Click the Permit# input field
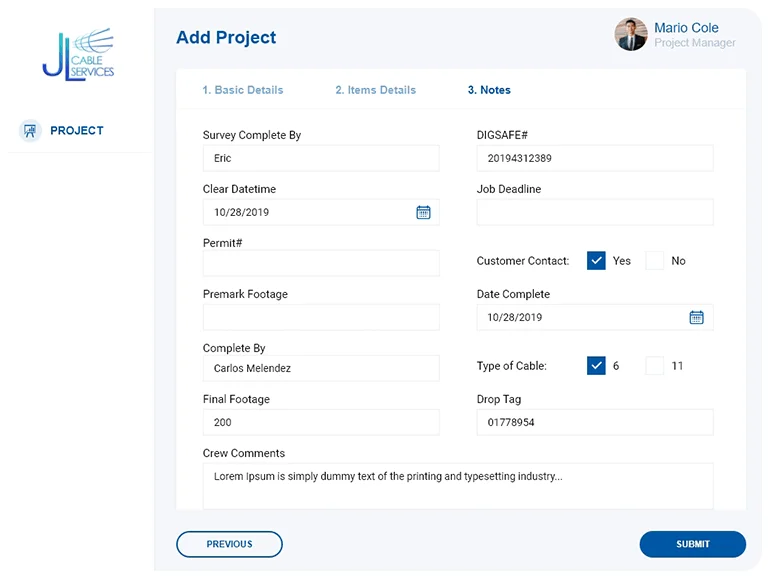770x579 pixels. coord(320,263)
